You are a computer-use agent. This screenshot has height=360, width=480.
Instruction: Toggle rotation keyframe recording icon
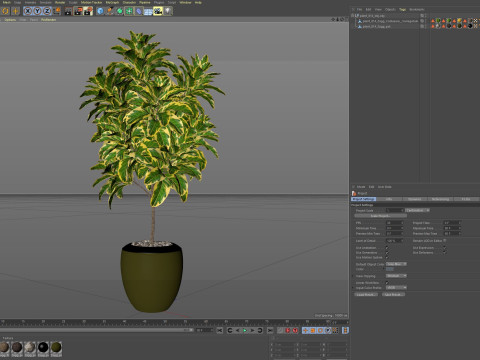click(x=320, y=330)
